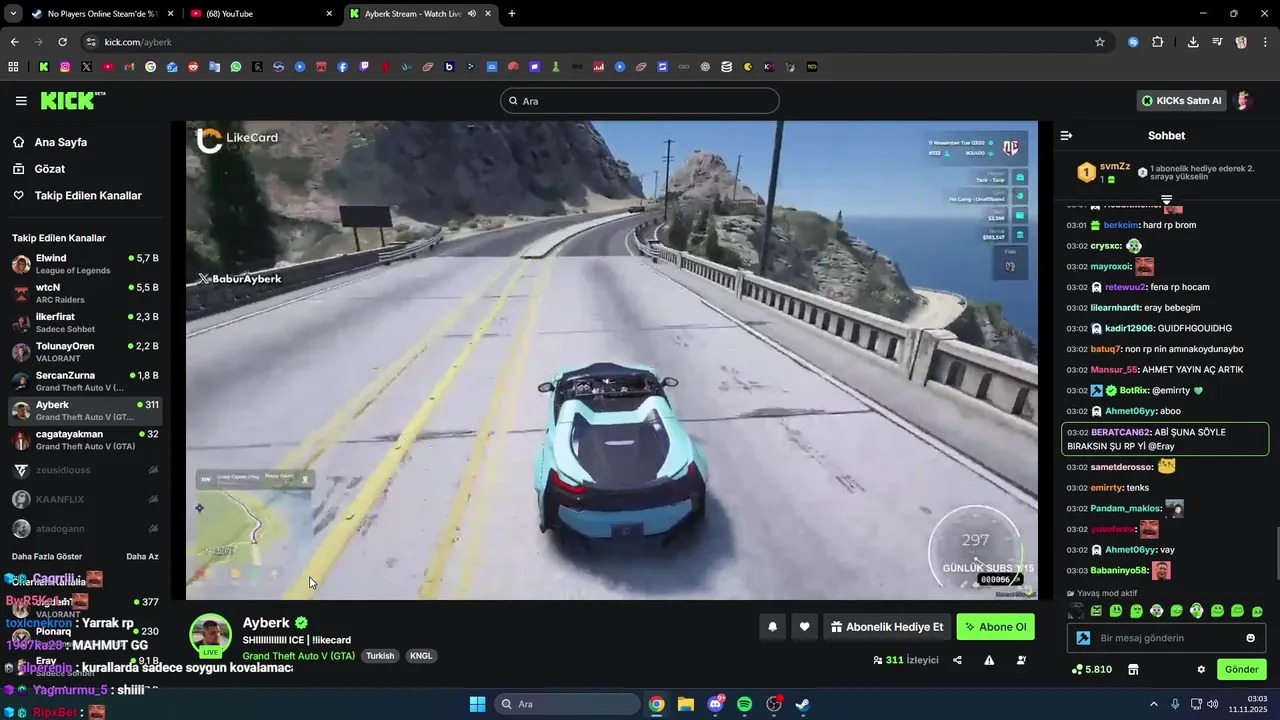Open the Kick hamburger sidebar menu
Screen dimensions: 1280x720
tap(21, 101)
